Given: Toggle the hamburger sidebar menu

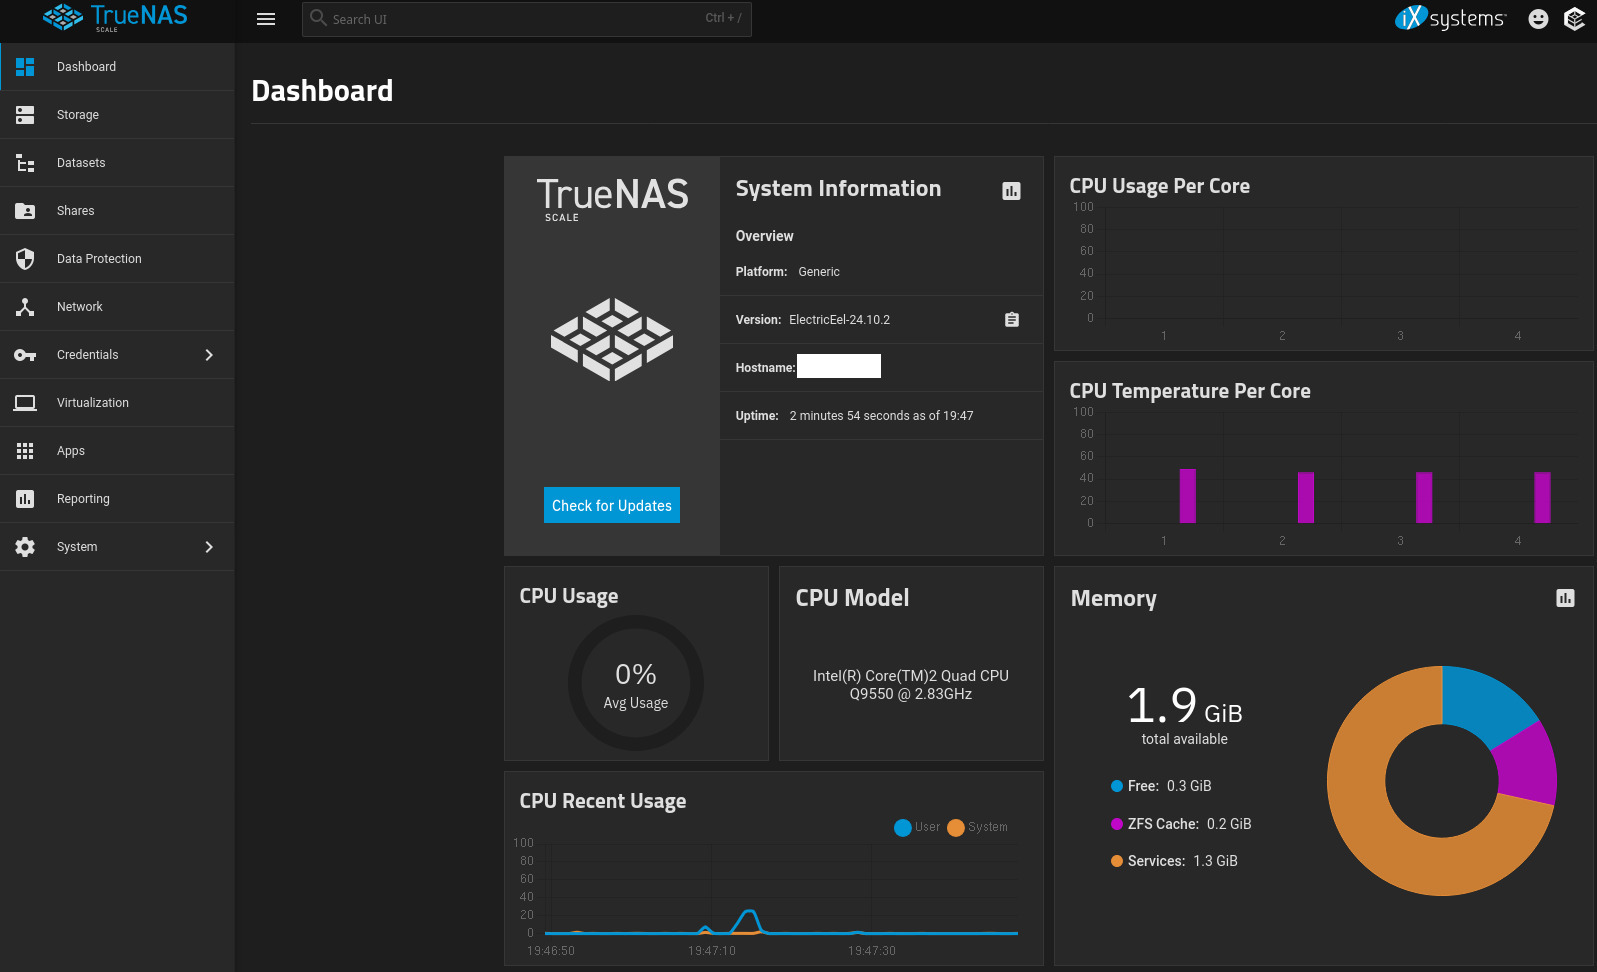Looking at the screenshot, I should 266,19.
